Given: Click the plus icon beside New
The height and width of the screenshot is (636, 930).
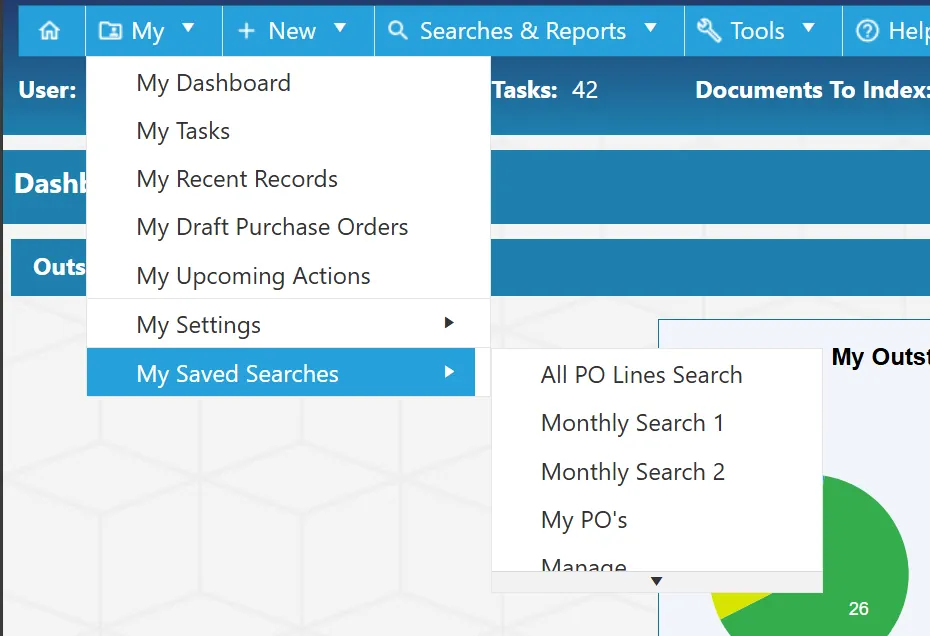Looking at the screenshot, I should pos(246,31).
